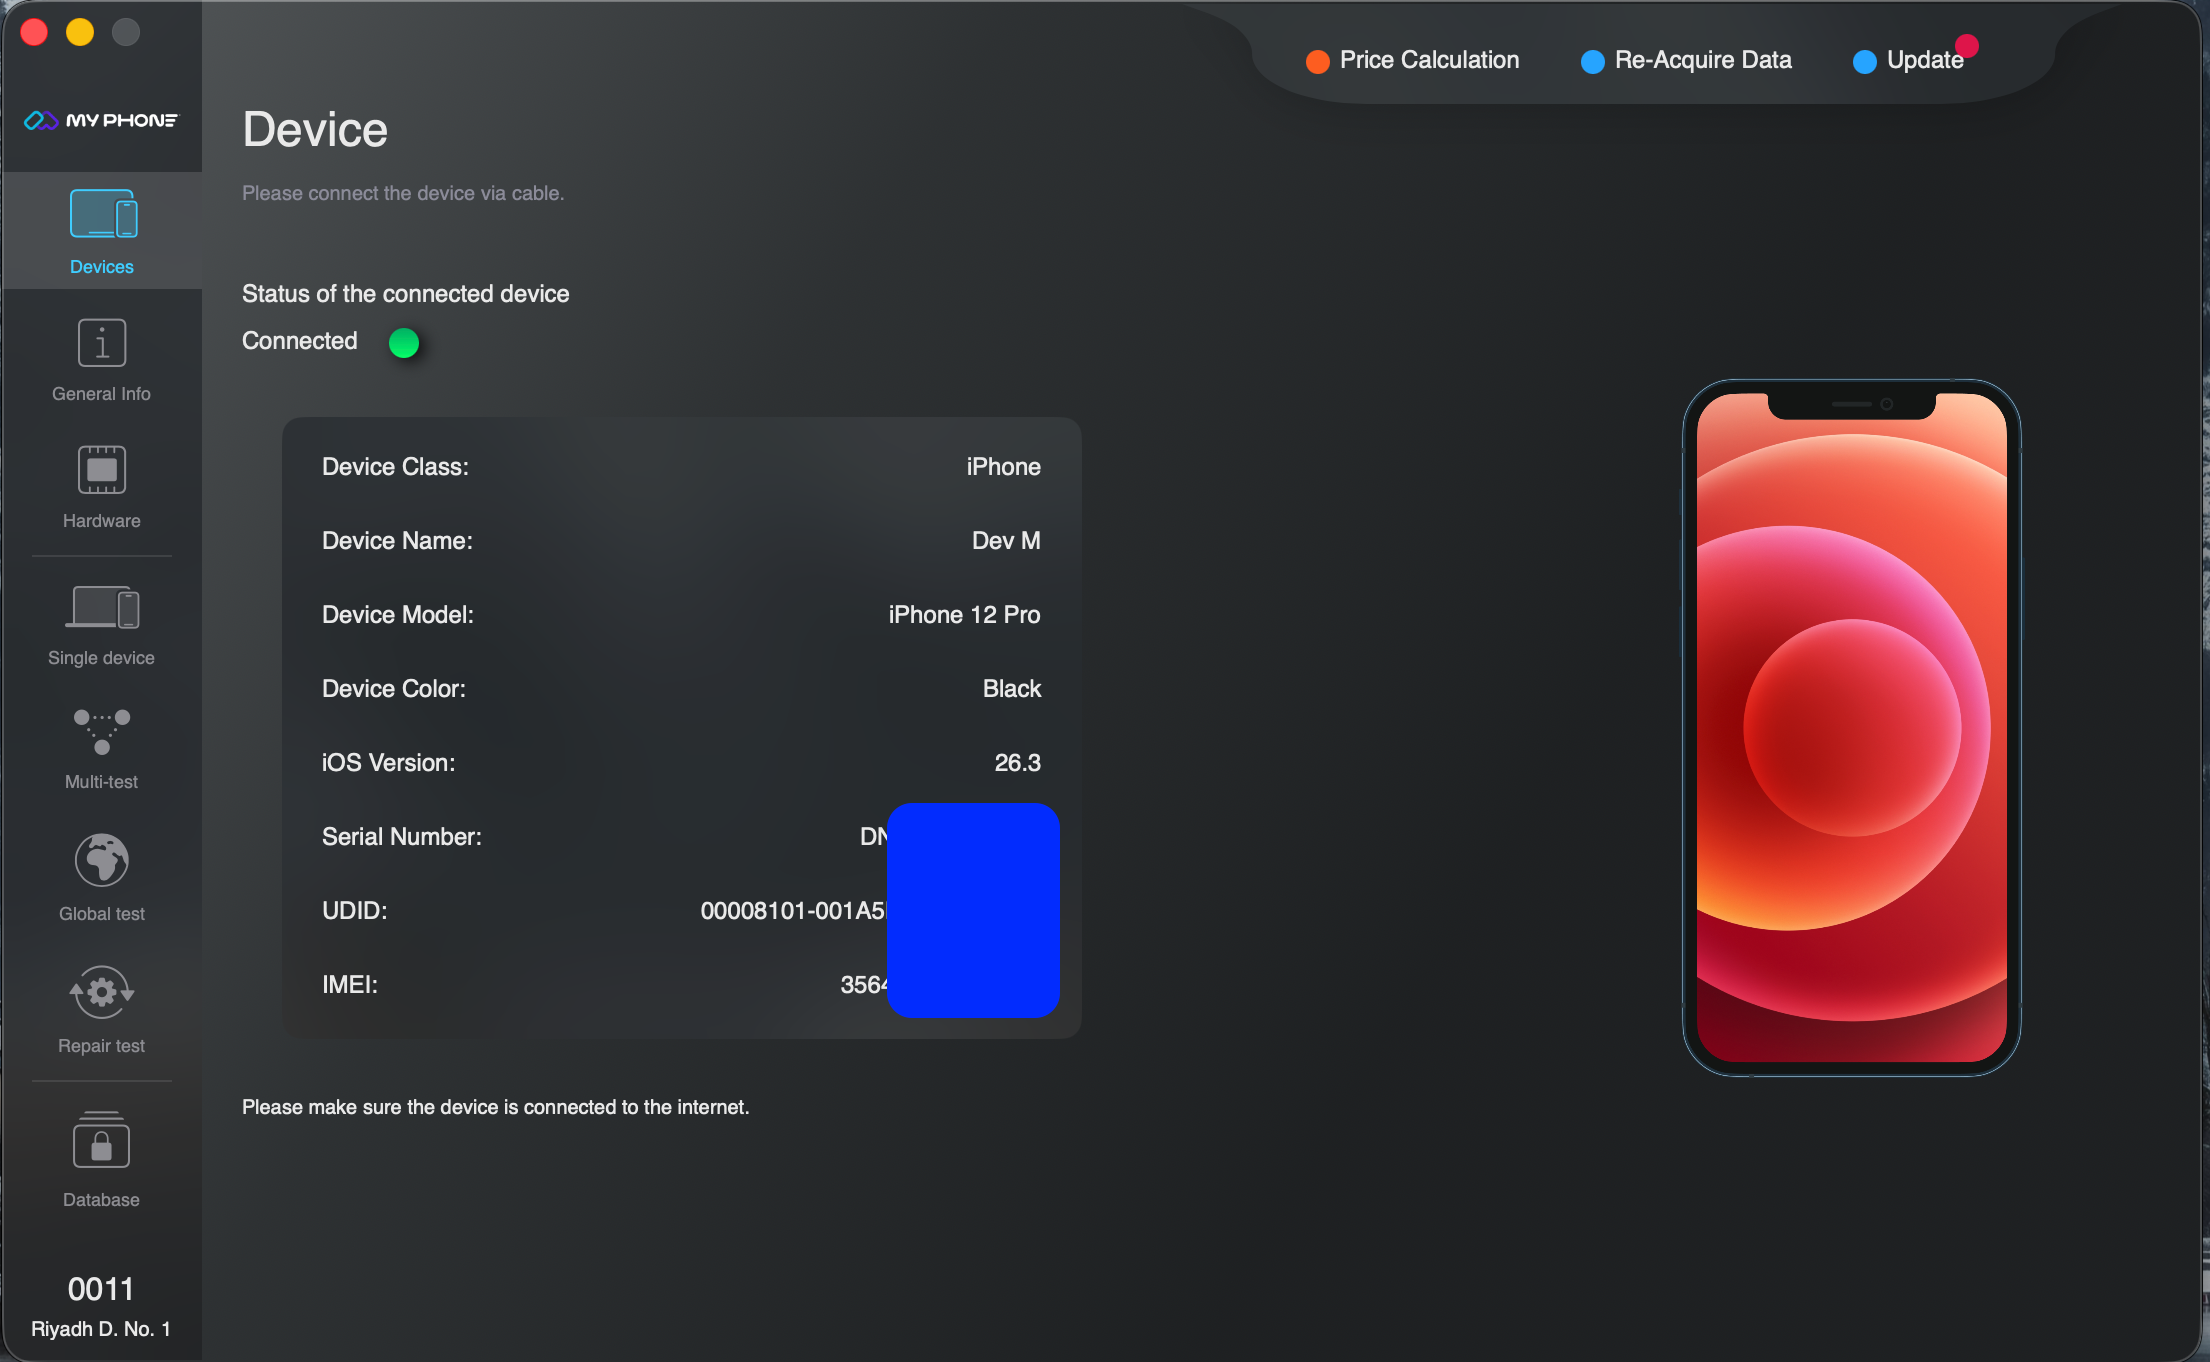The image size is (2210, 1362).
Task: Open Global test globe icon
Action: 102,860
